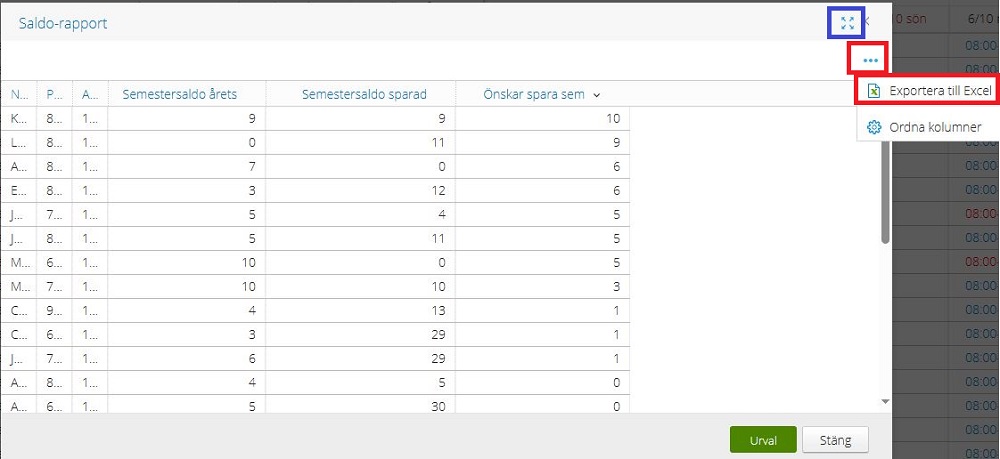Open the three-dots options menu
This screenshot has width=1000, height=459.
pos(869,60)
